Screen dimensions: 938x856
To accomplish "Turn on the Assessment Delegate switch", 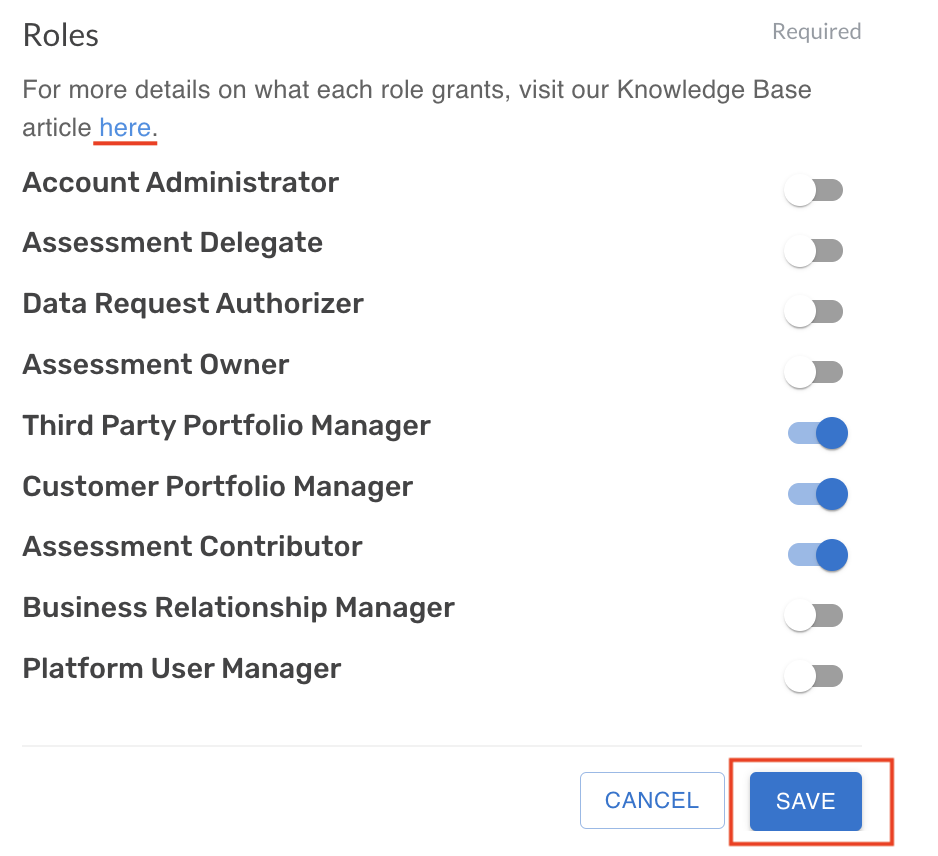I will pos(813,250).
